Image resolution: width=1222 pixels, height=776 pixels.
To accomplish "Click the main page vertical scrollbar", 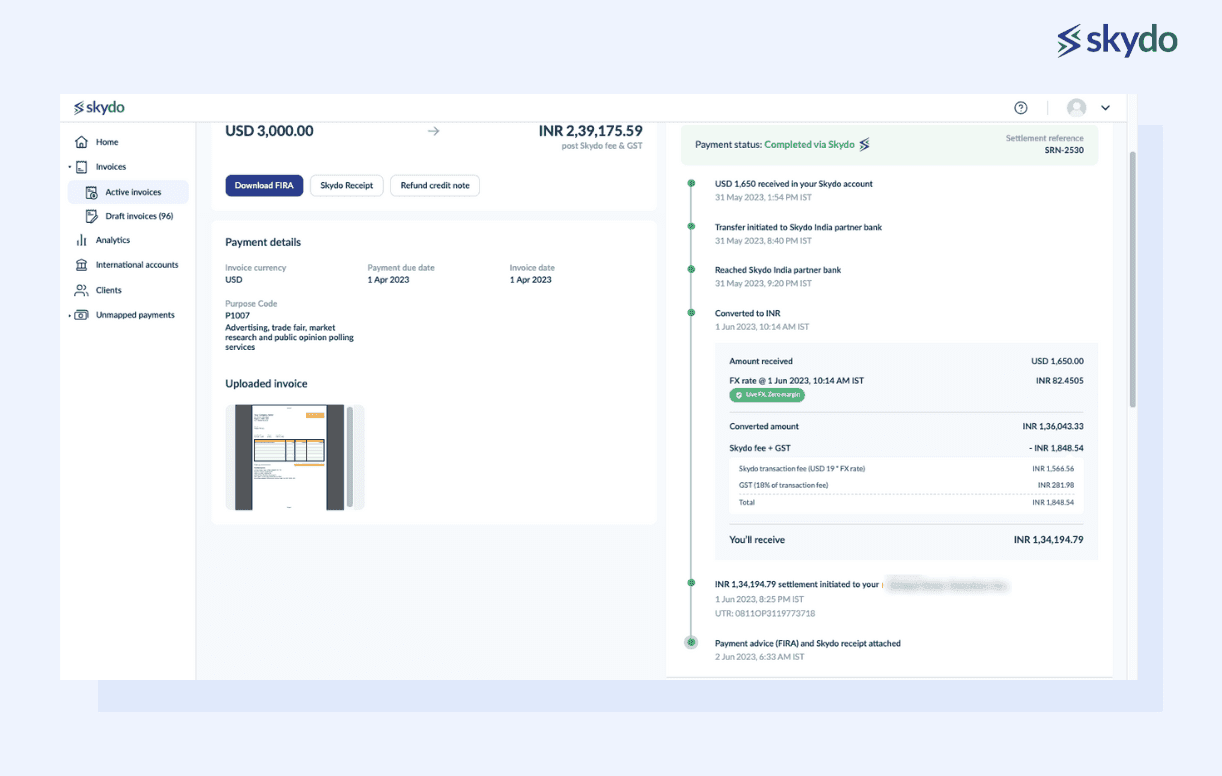I will 1132,280.
